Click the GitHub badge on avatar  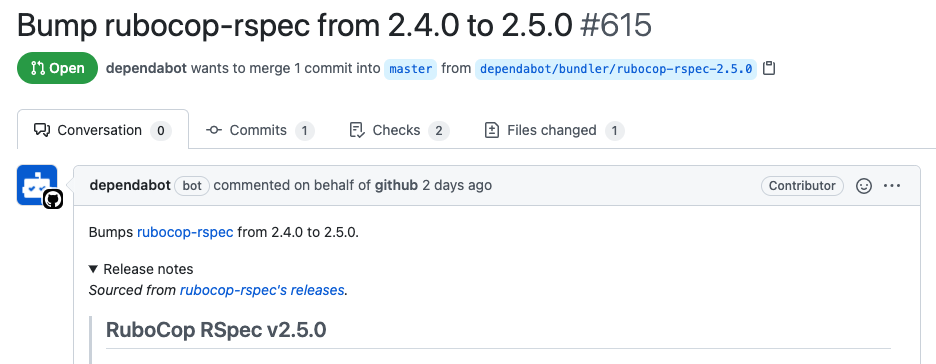coord(53,200)
